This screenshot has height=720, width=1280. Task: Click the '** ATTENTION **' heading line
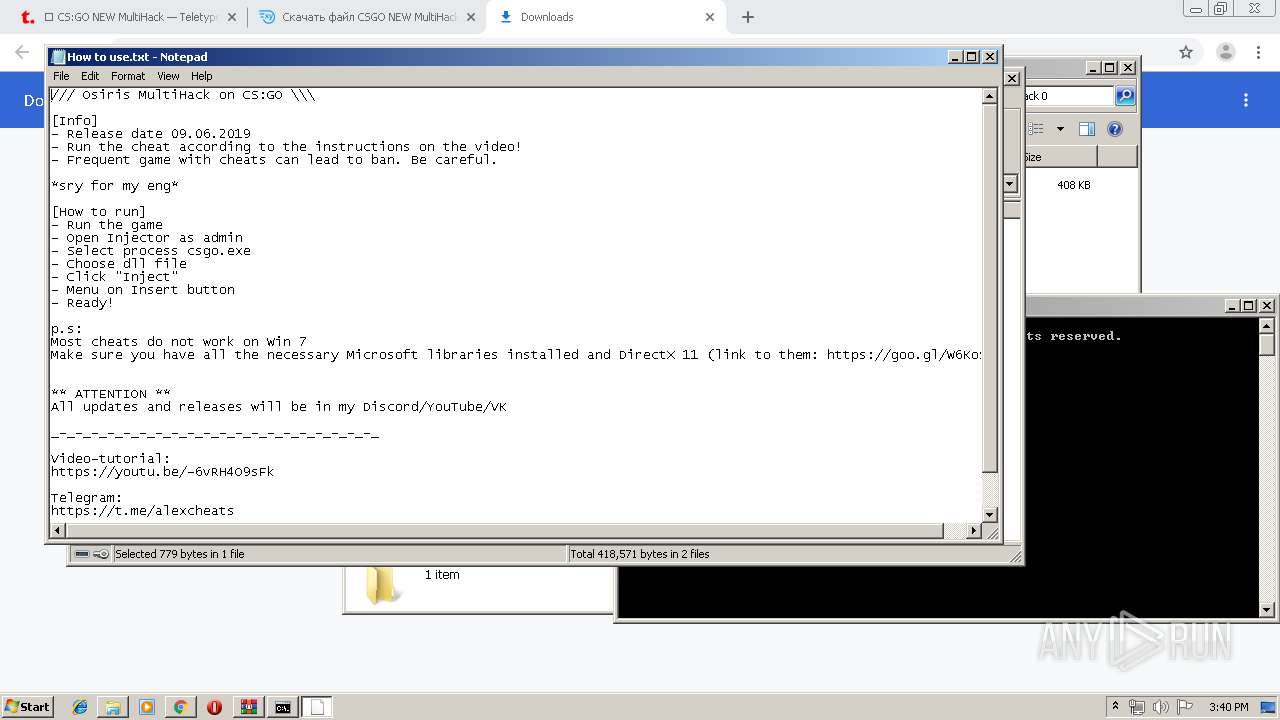coord(111,393)
